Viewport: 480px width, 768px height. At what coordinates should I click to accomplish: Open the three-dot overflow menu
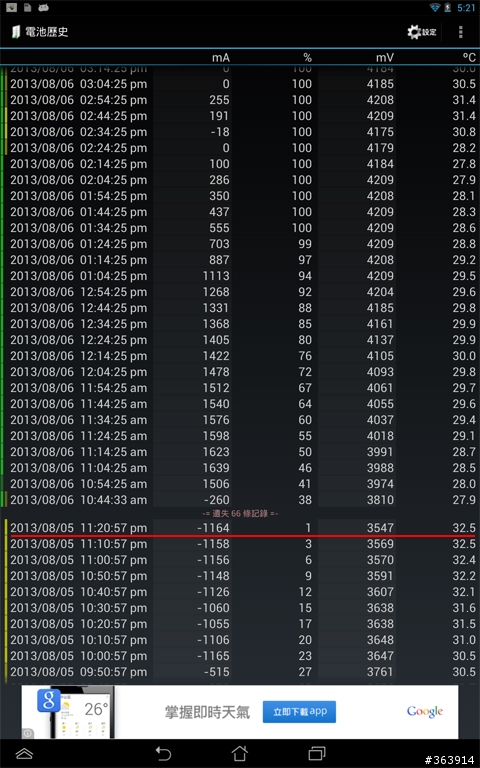point(460,32)
